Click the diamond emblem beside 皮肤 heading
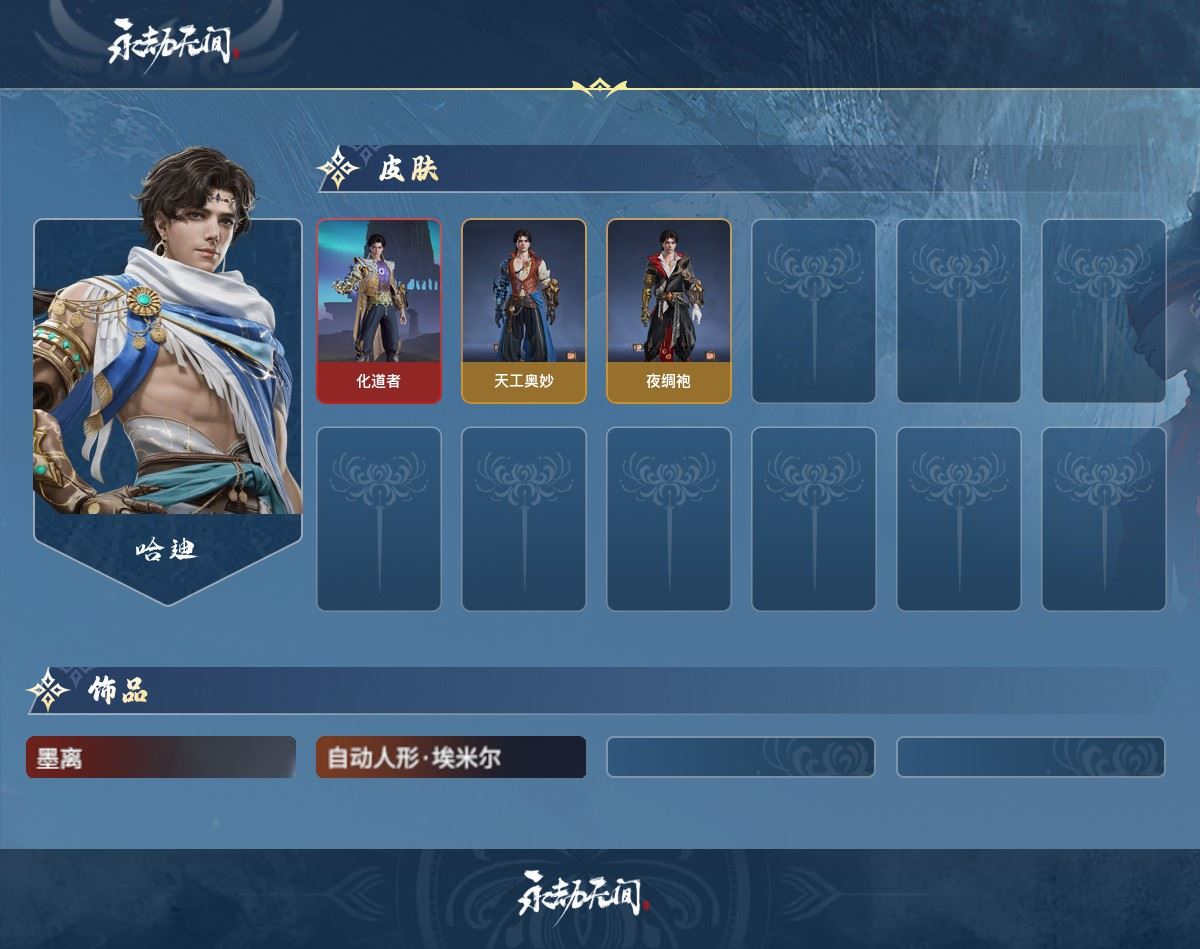1200x949 pixels. tap(339, 169)
